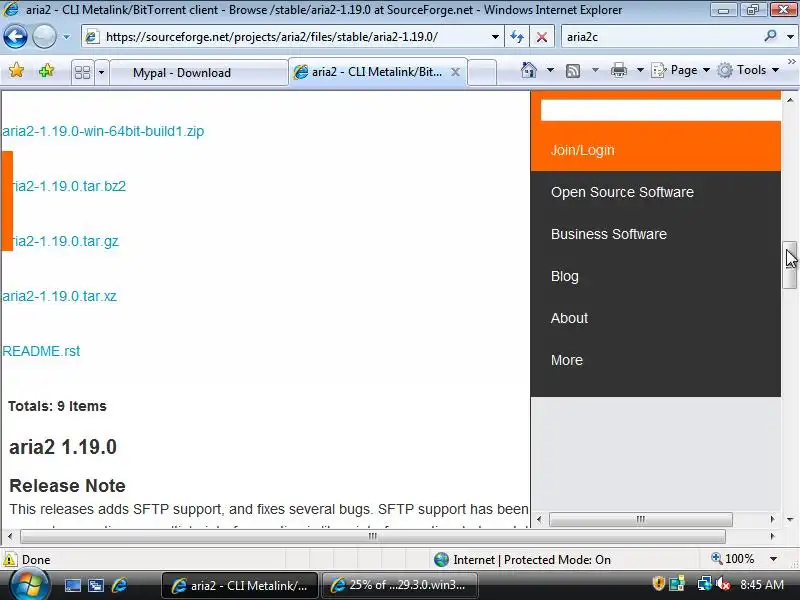Open the Quick Tabs grid view
The height and width of the screenshot is (600, 800).
(82, 72)
